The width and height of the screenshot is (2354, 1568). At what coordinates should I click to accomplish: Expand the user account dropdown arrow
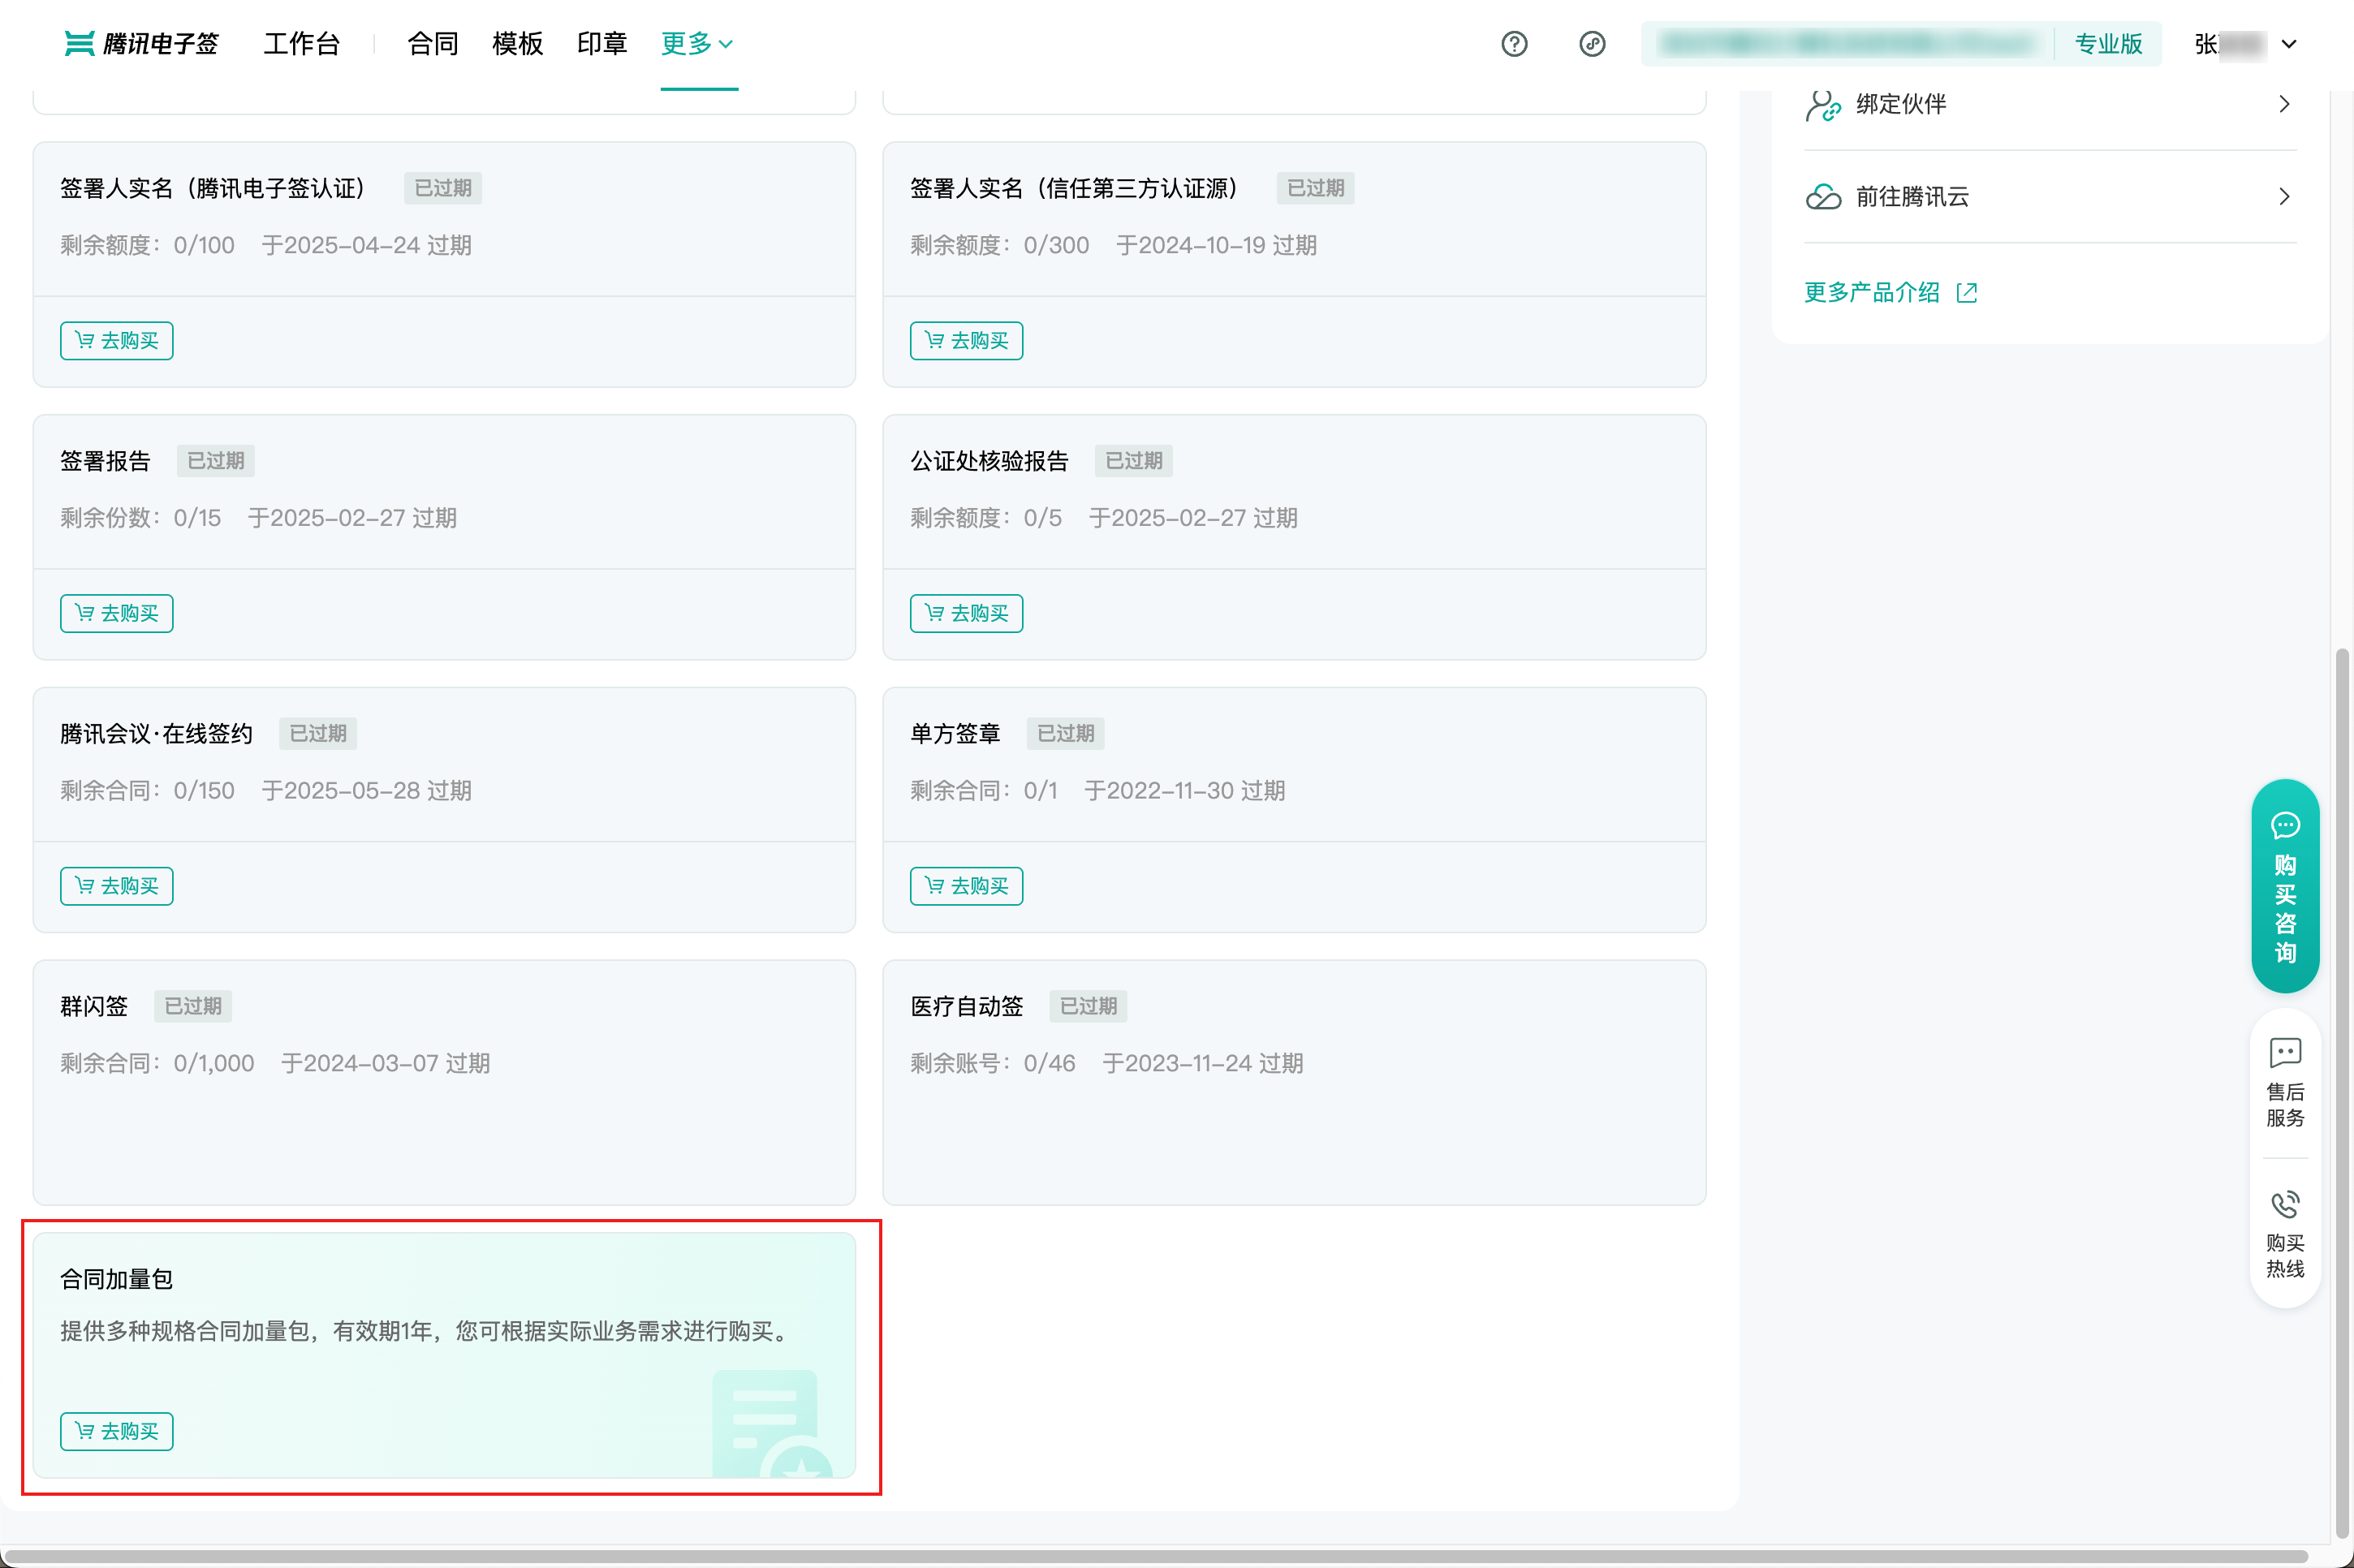tap(2289, 44)
